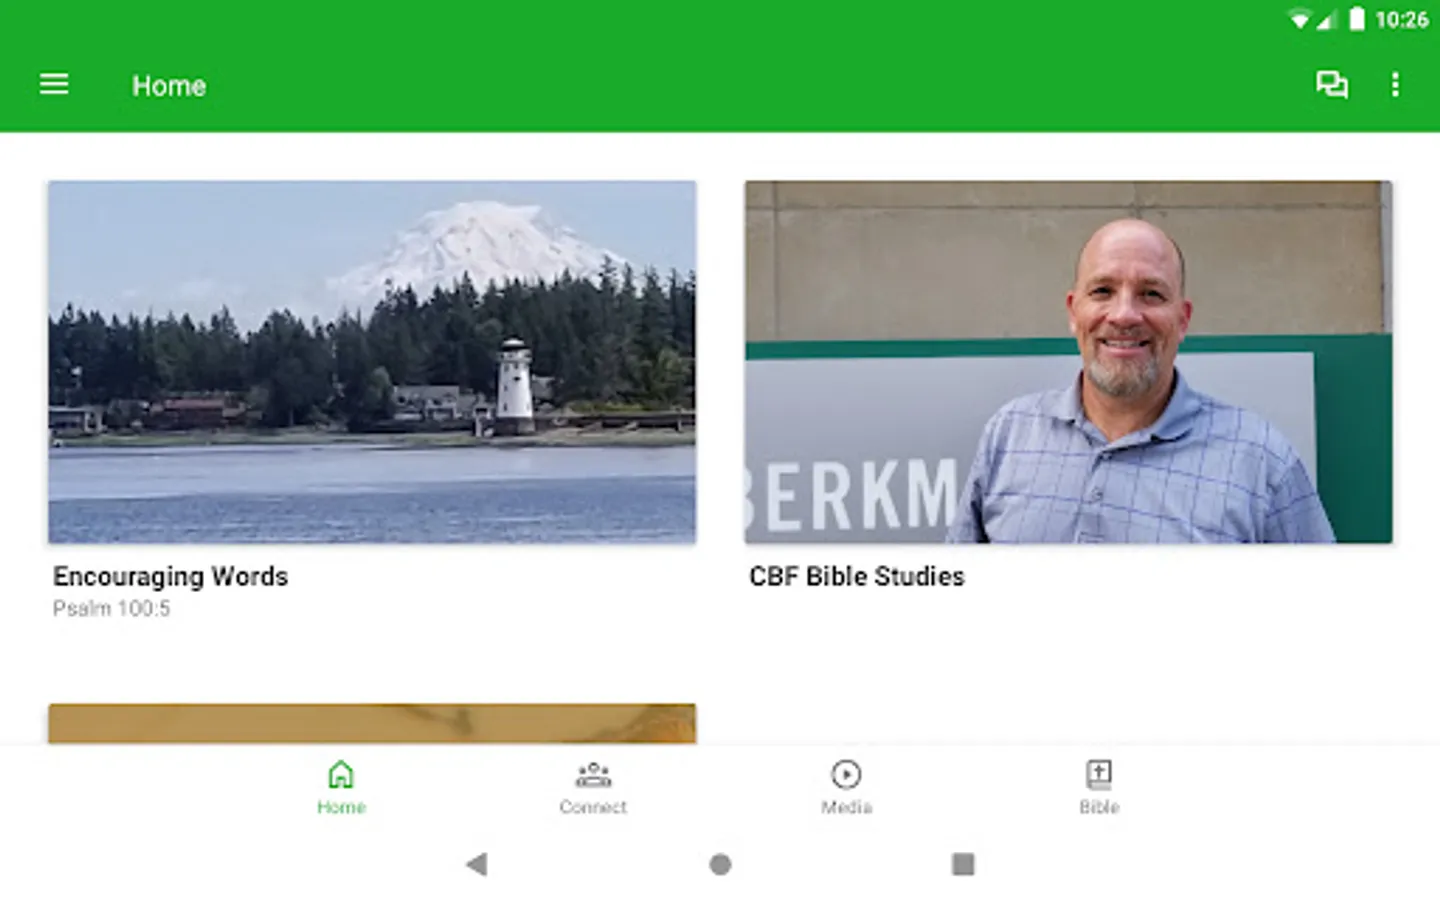
Task: Open the chat messages icon
Action: click(x=1331, y=84)
